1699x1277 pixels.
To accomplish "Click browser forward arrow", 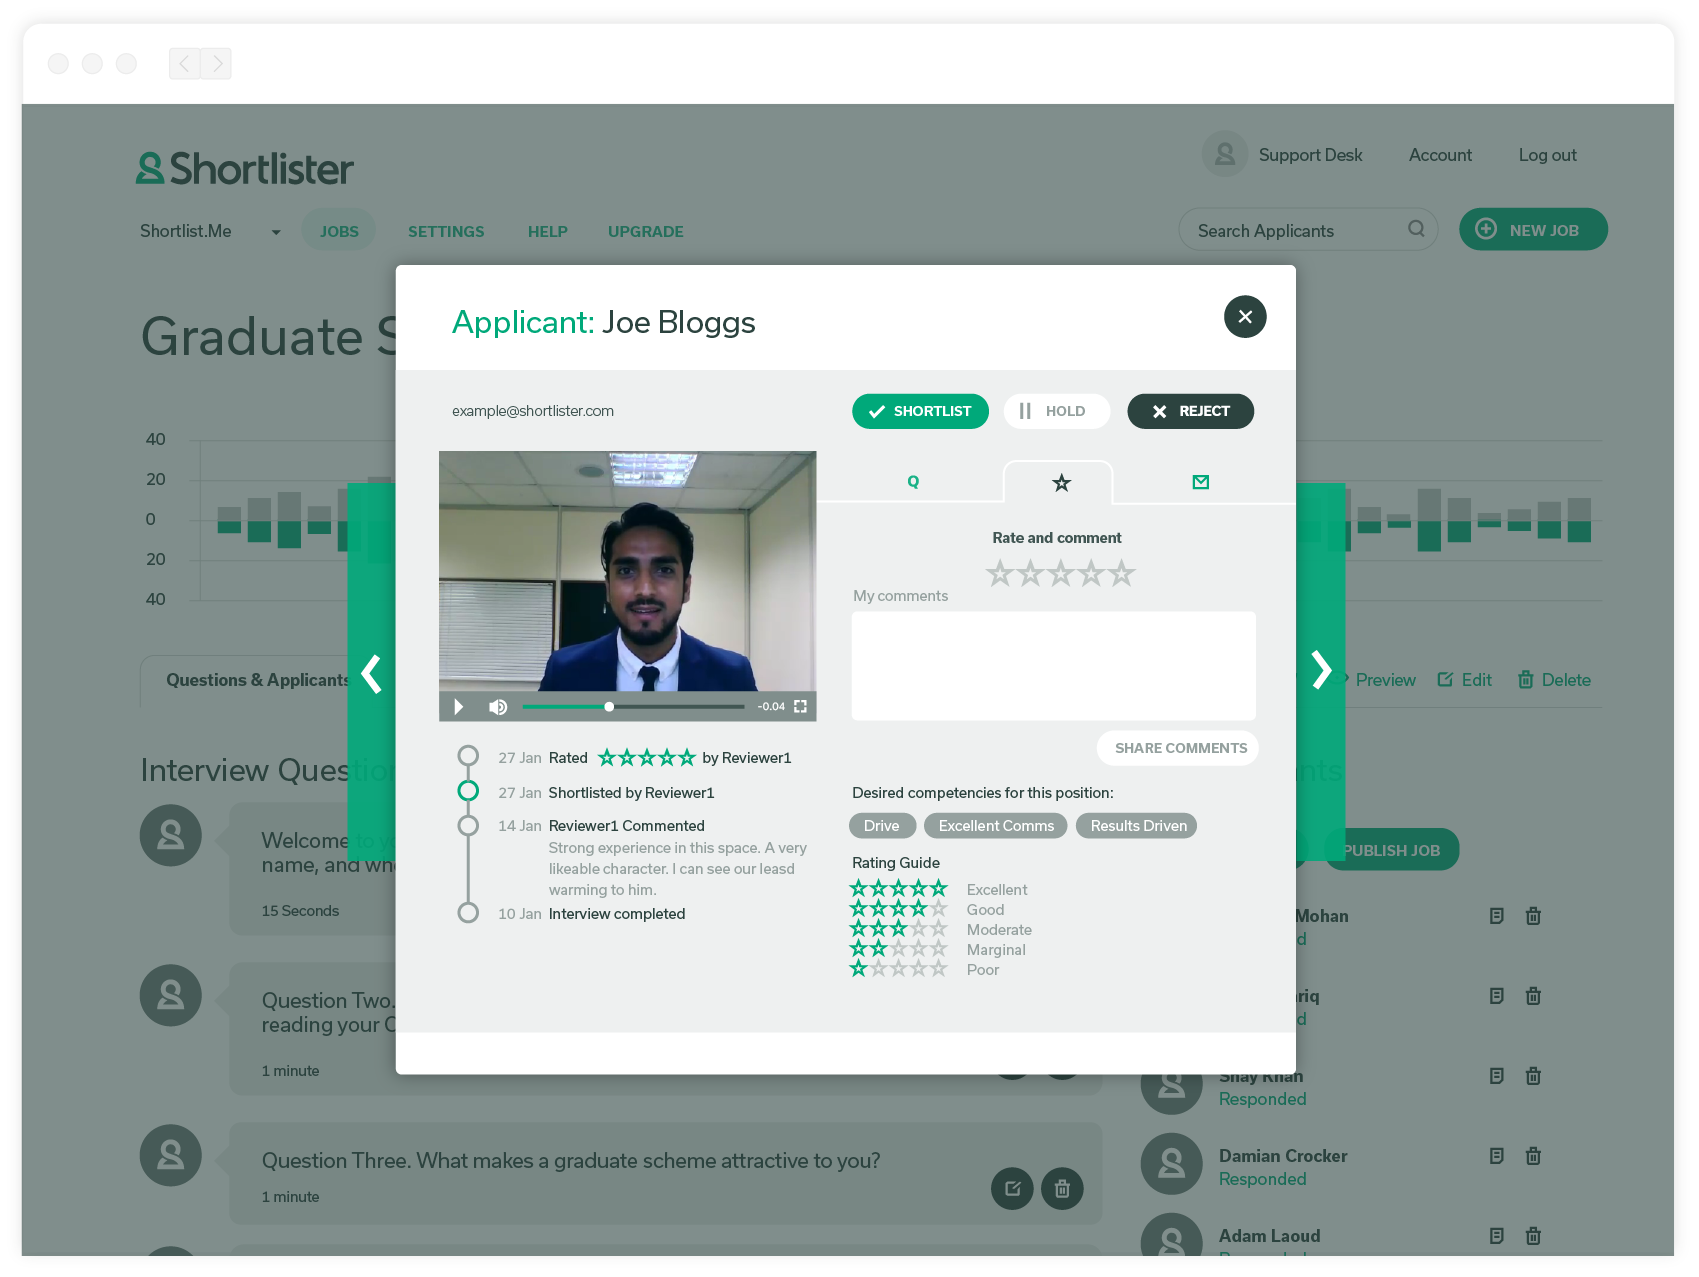I will [216, 64].
